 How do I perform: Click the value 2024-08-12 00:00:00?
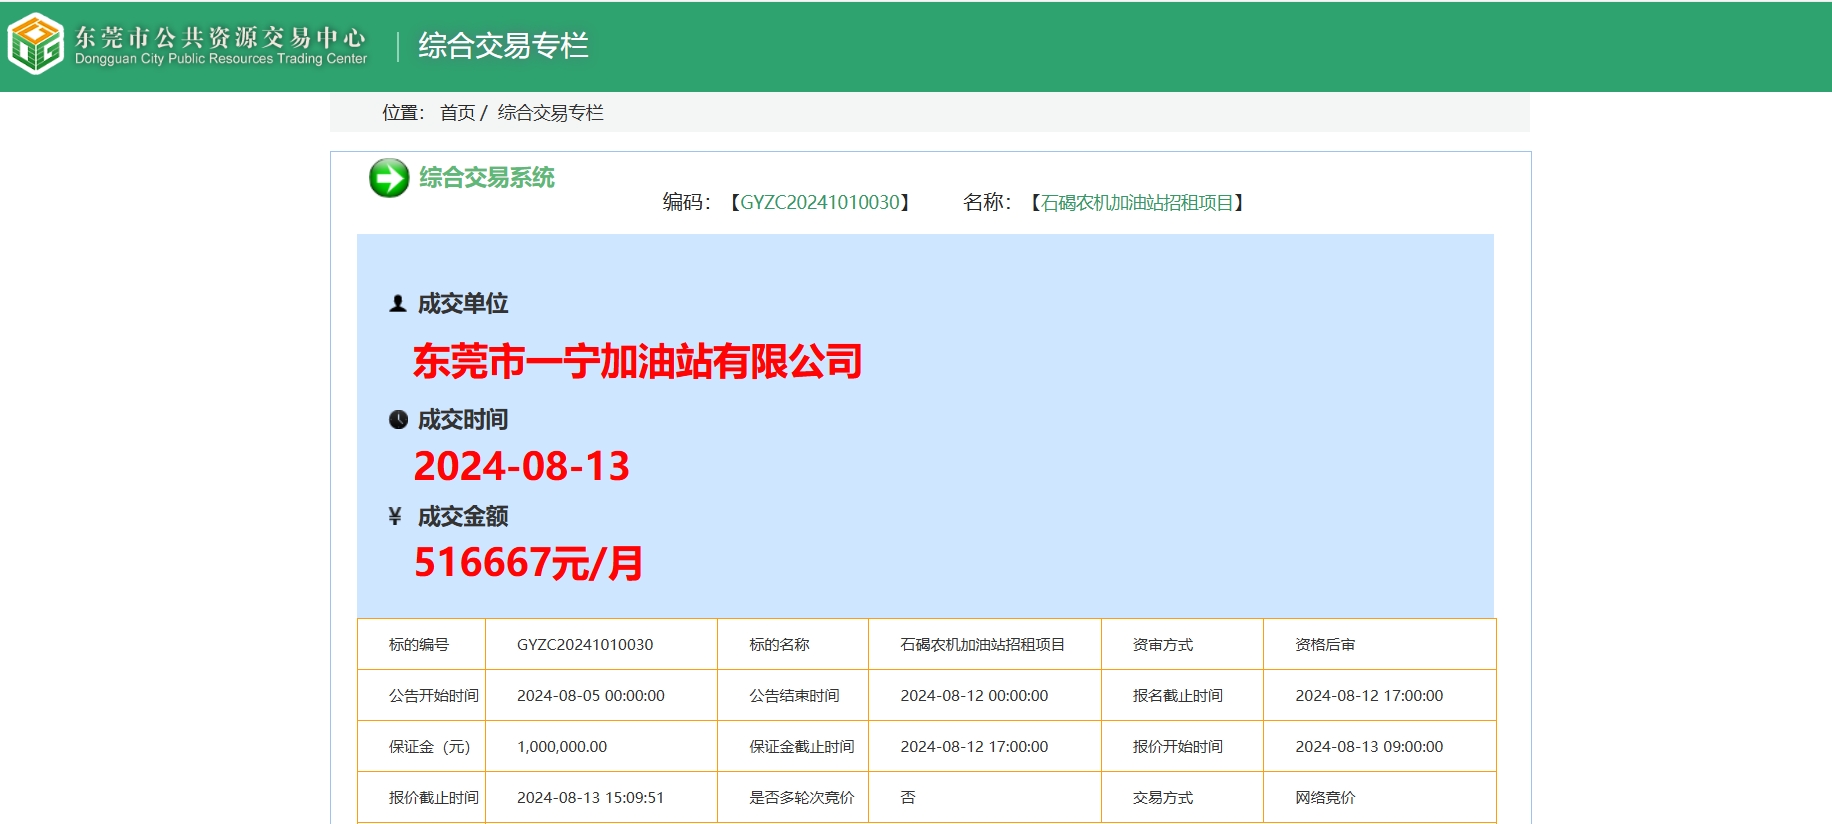974,696
